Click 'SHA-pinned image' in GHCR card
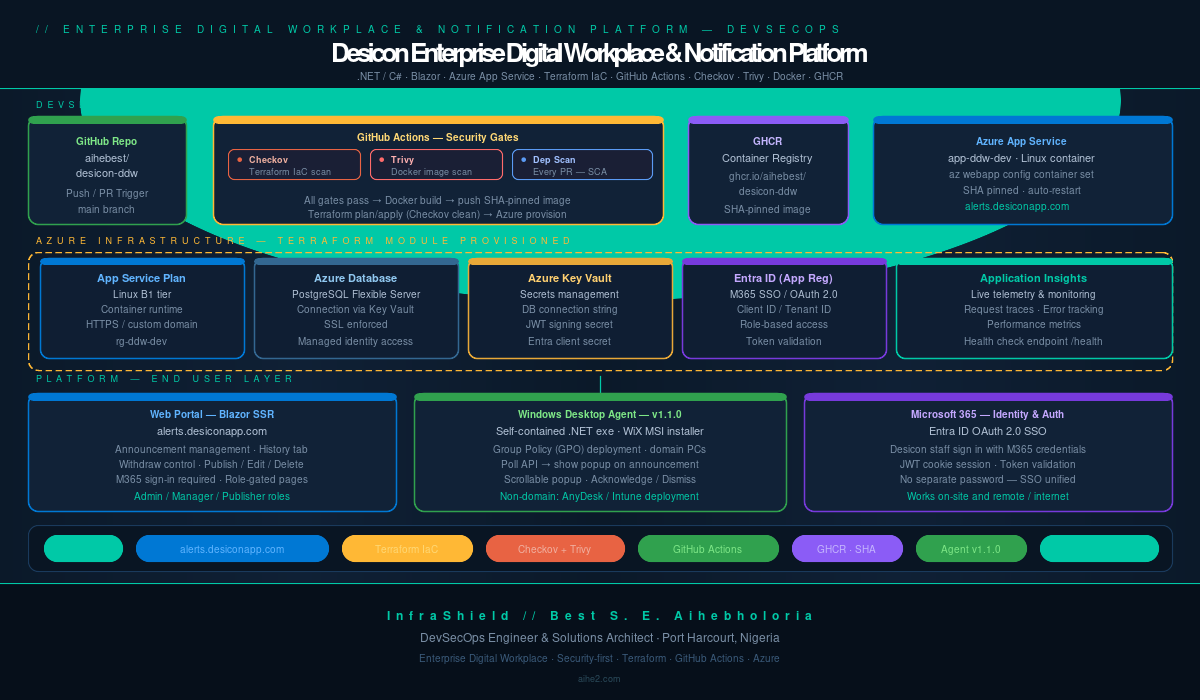This screenshot has height=700, width=1200. [x=768, y=209]
